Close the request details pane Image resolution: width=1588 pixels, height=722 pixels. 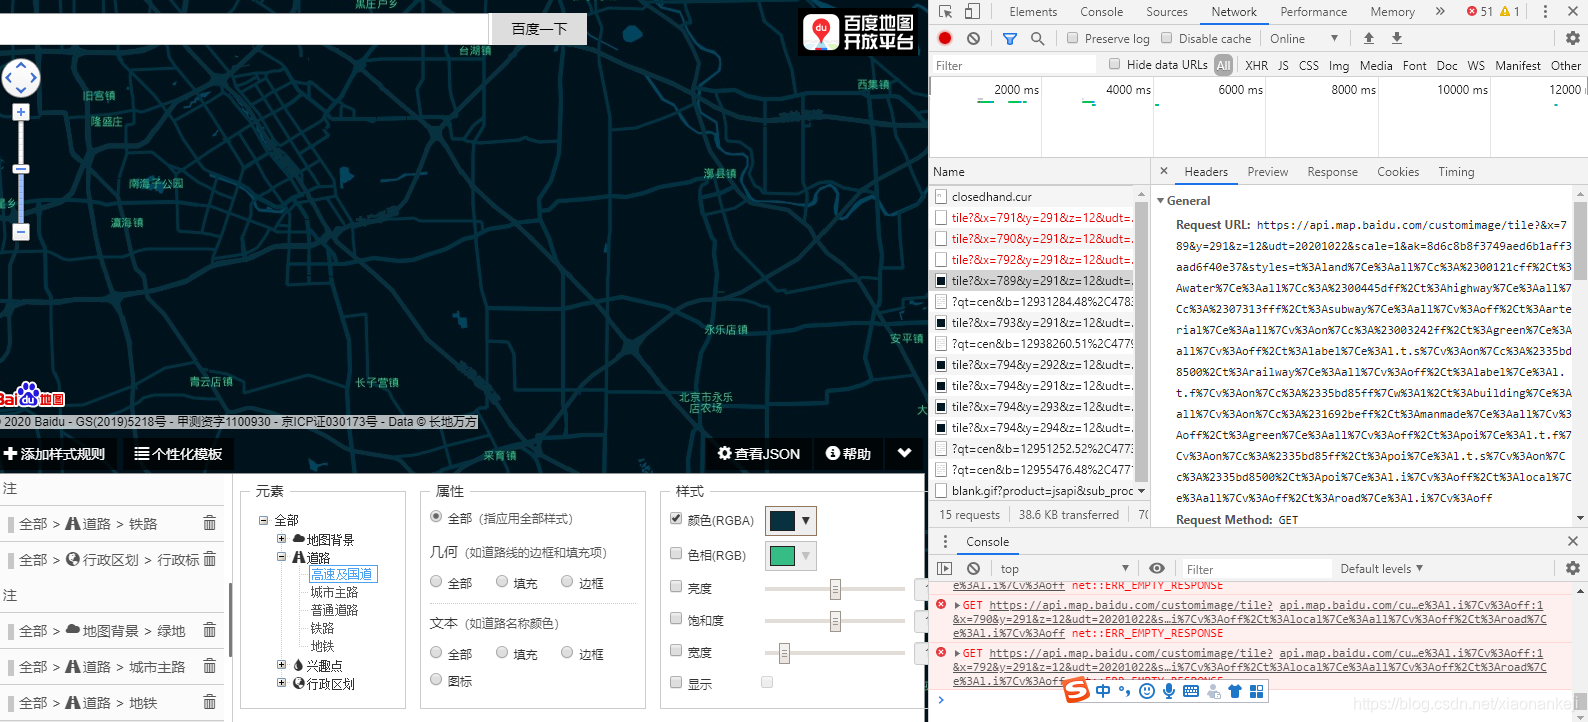click(1163, 172)
